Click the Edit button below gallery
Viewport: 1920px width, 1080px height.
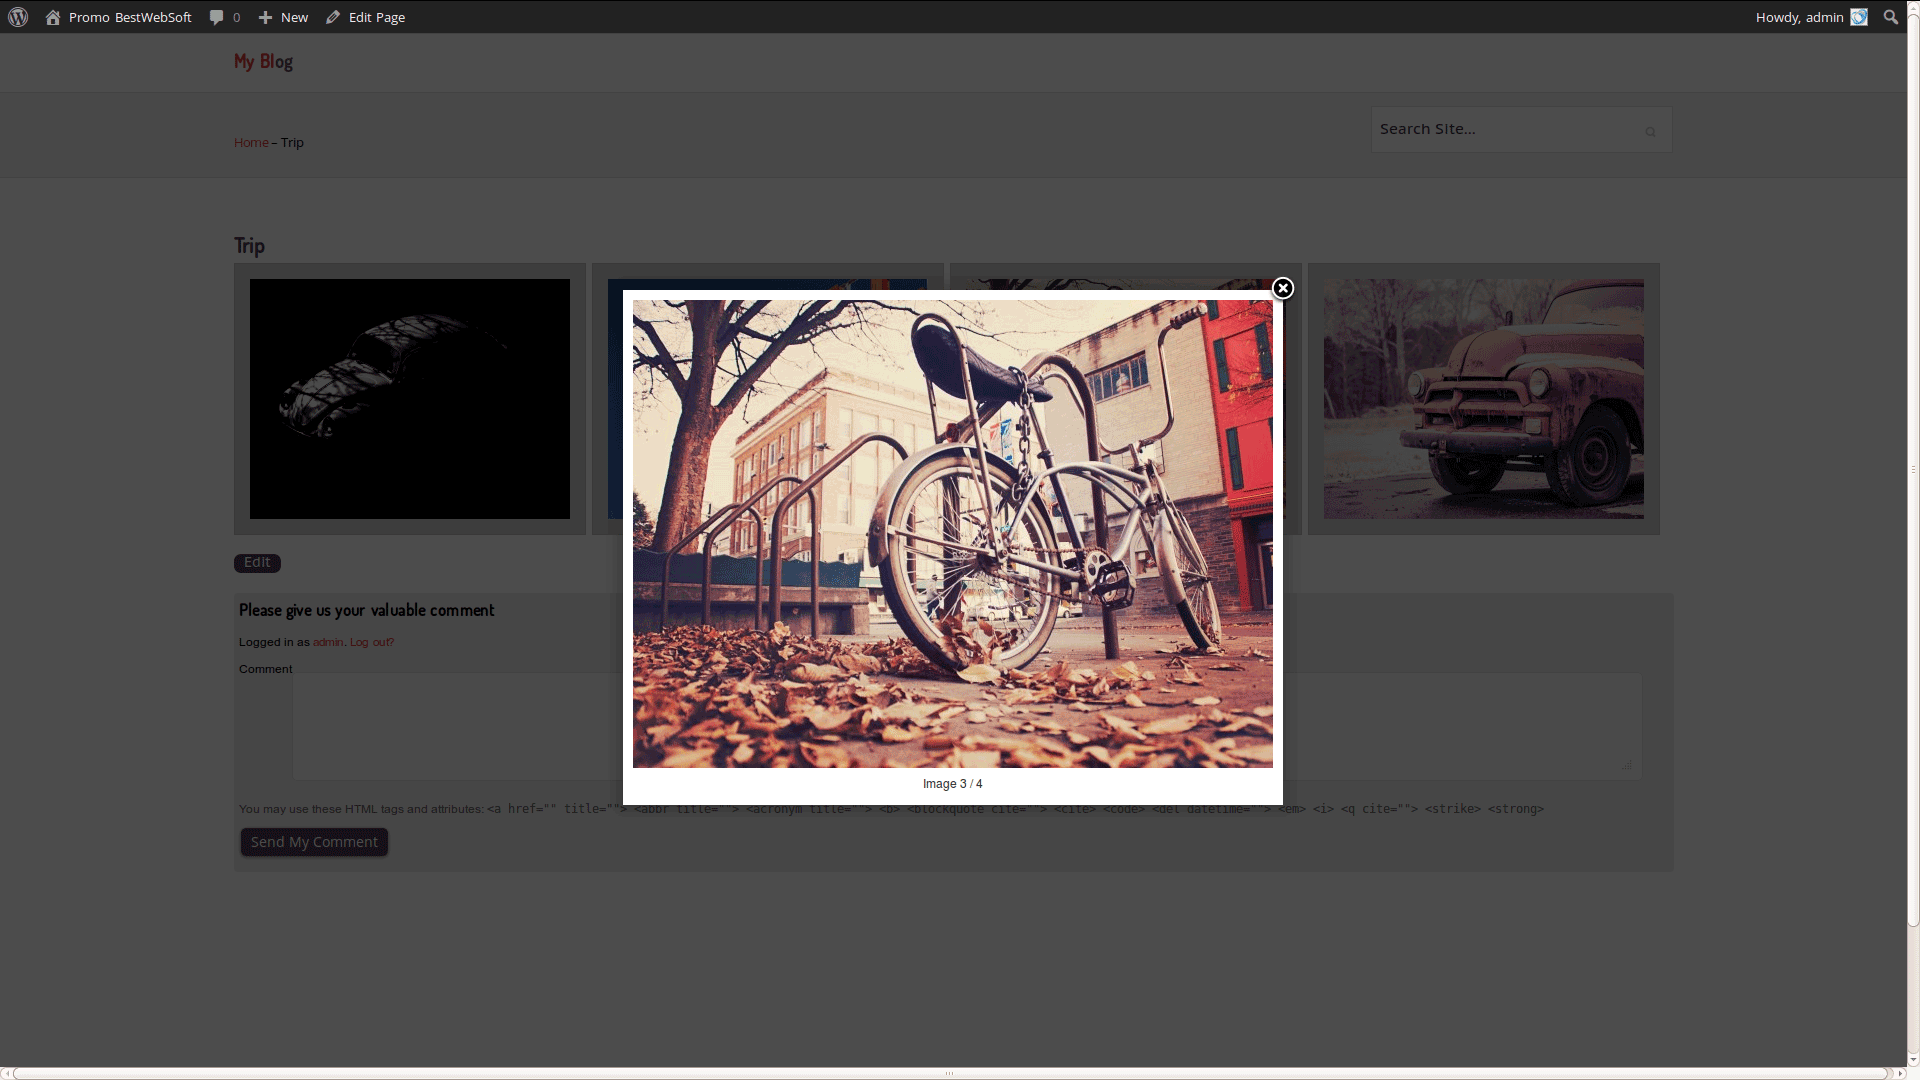coord(257,563)
